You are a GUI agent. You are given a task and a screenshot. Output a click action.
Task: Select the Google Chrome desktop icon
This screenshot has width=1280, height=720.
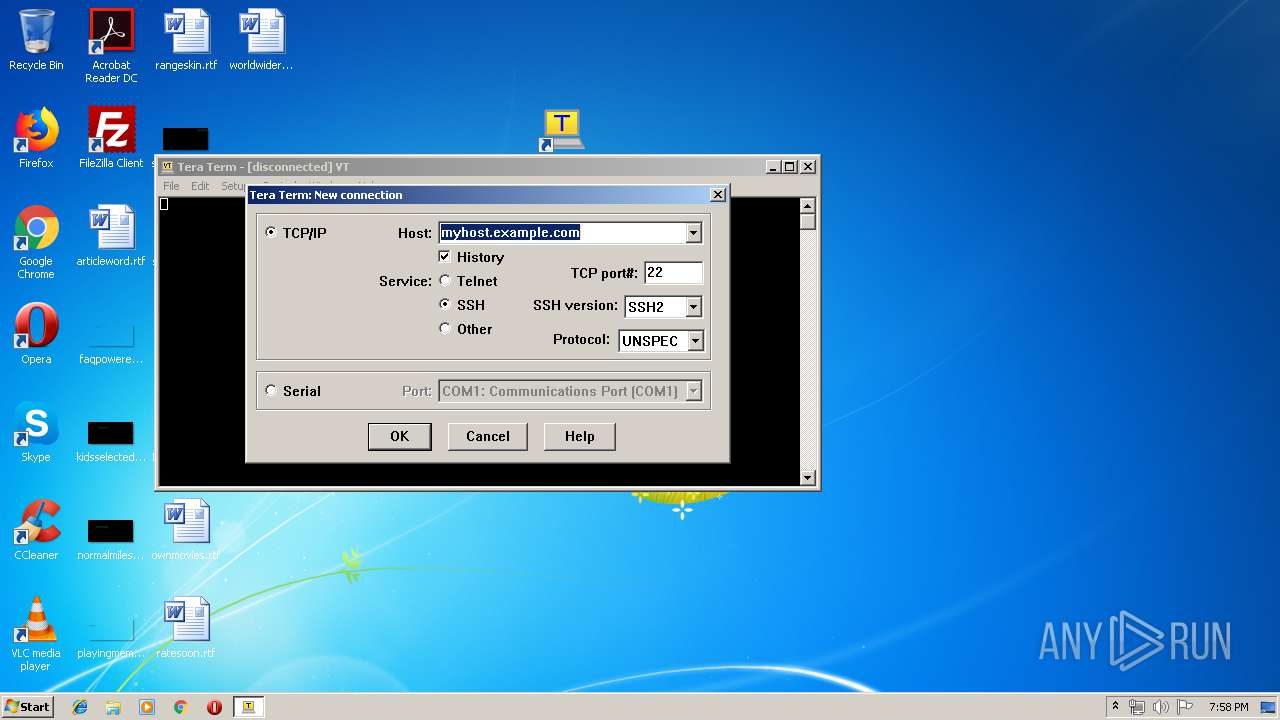(36, 242)
